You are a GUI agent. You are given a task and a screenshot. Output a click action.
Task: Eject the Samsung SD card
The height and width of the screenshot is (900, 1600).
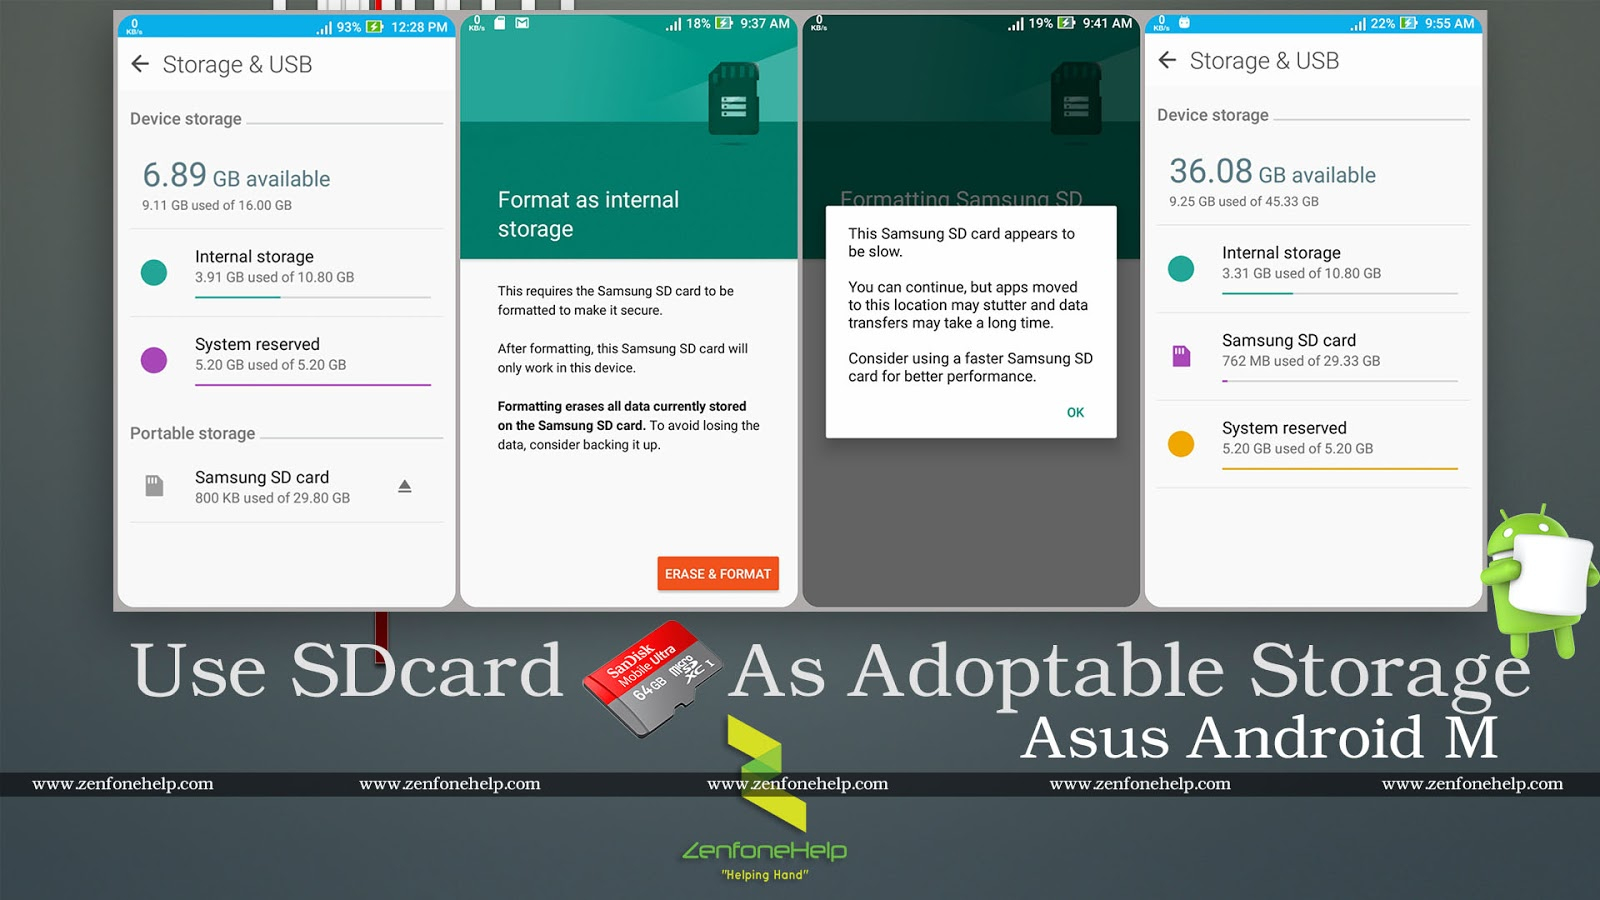pyautogui.click(x=405, y=486)
